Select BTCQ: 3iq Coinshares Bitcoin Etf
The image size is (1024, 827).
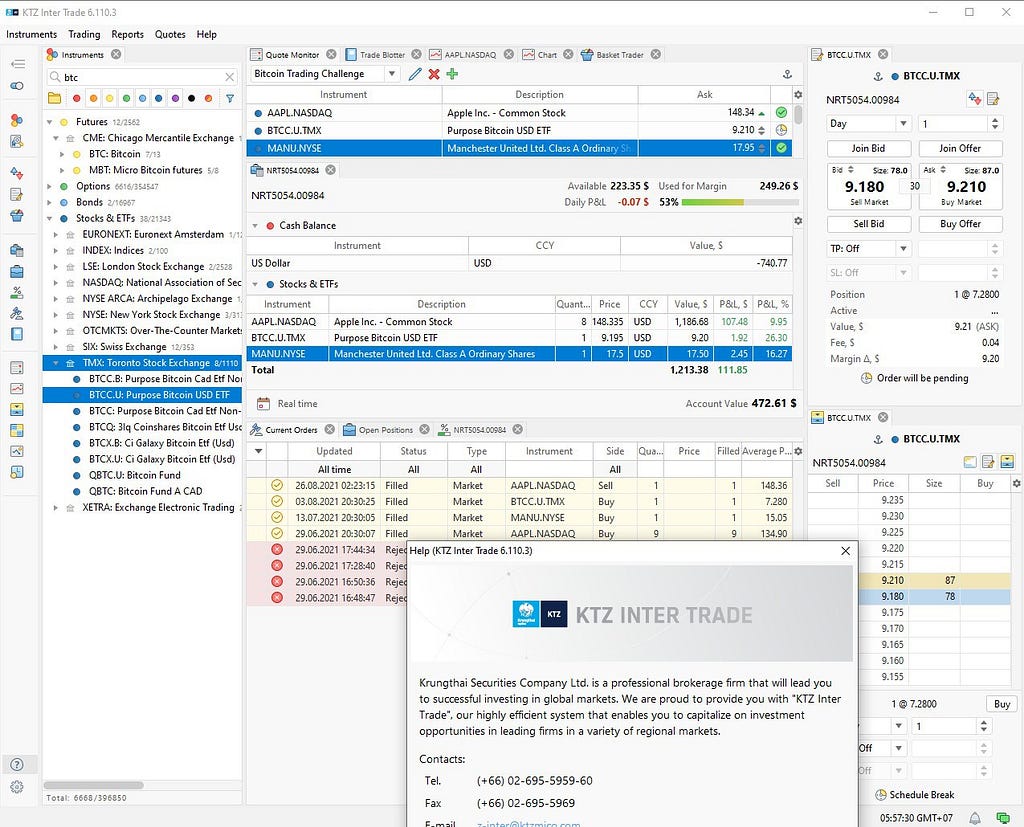165,427
